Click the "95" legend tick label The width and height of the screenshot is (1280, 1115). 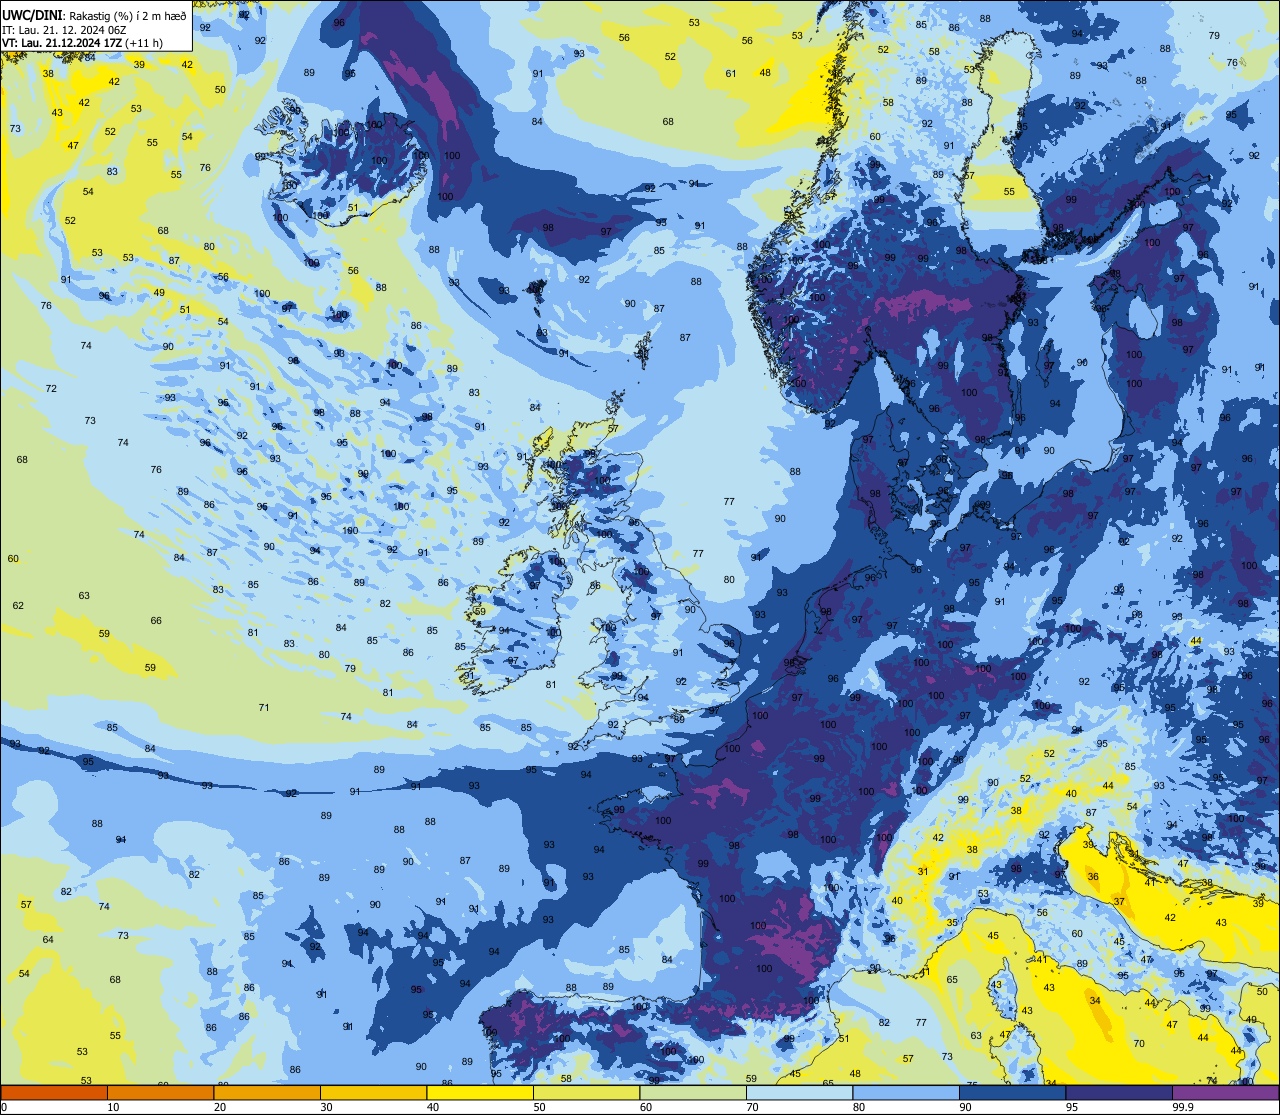pyautogui.click(x=1072, y=1106)
